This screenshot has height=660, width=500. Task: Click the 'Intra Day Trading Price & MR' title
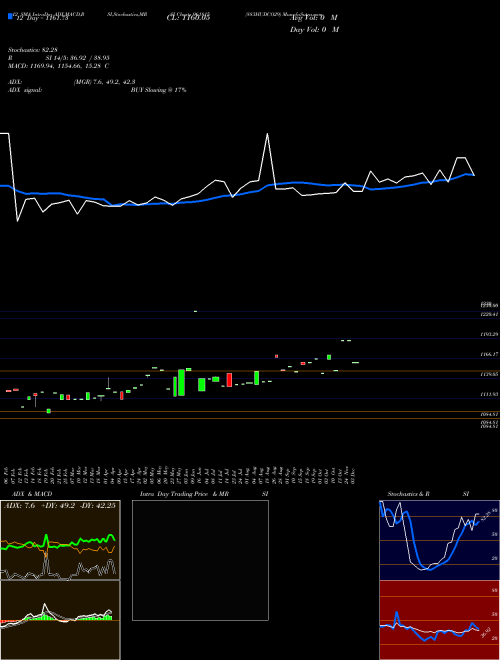click(184, 494)
